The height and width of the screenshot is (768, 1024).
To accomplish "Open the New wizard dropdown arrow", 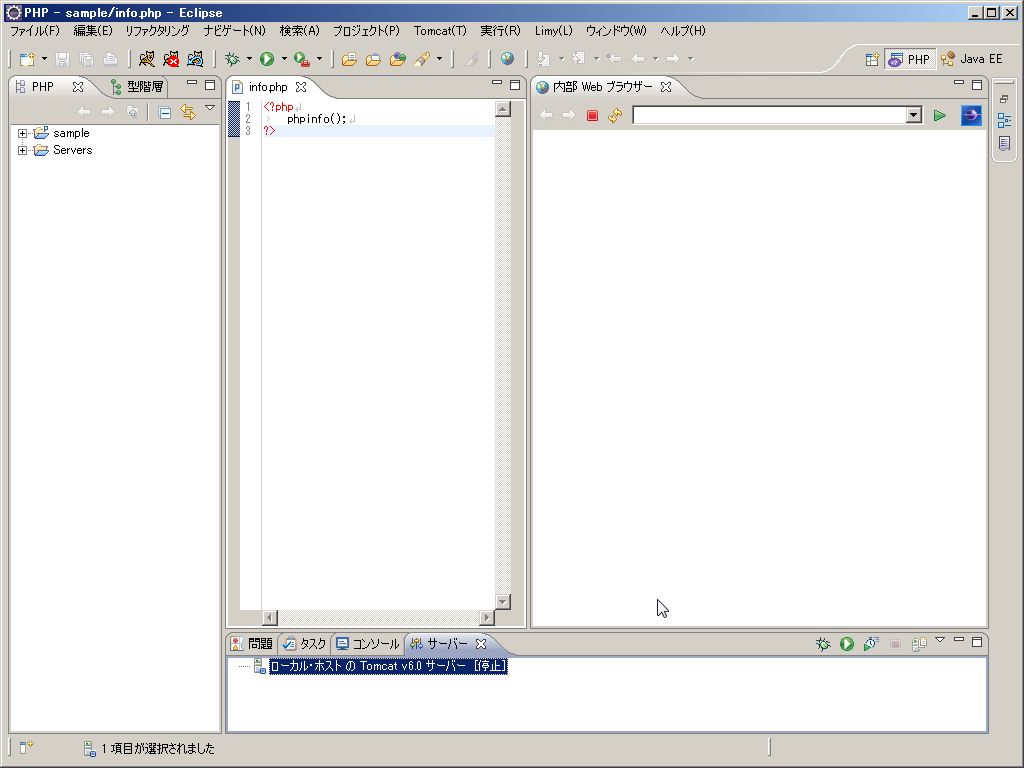I will coord(44,59).
